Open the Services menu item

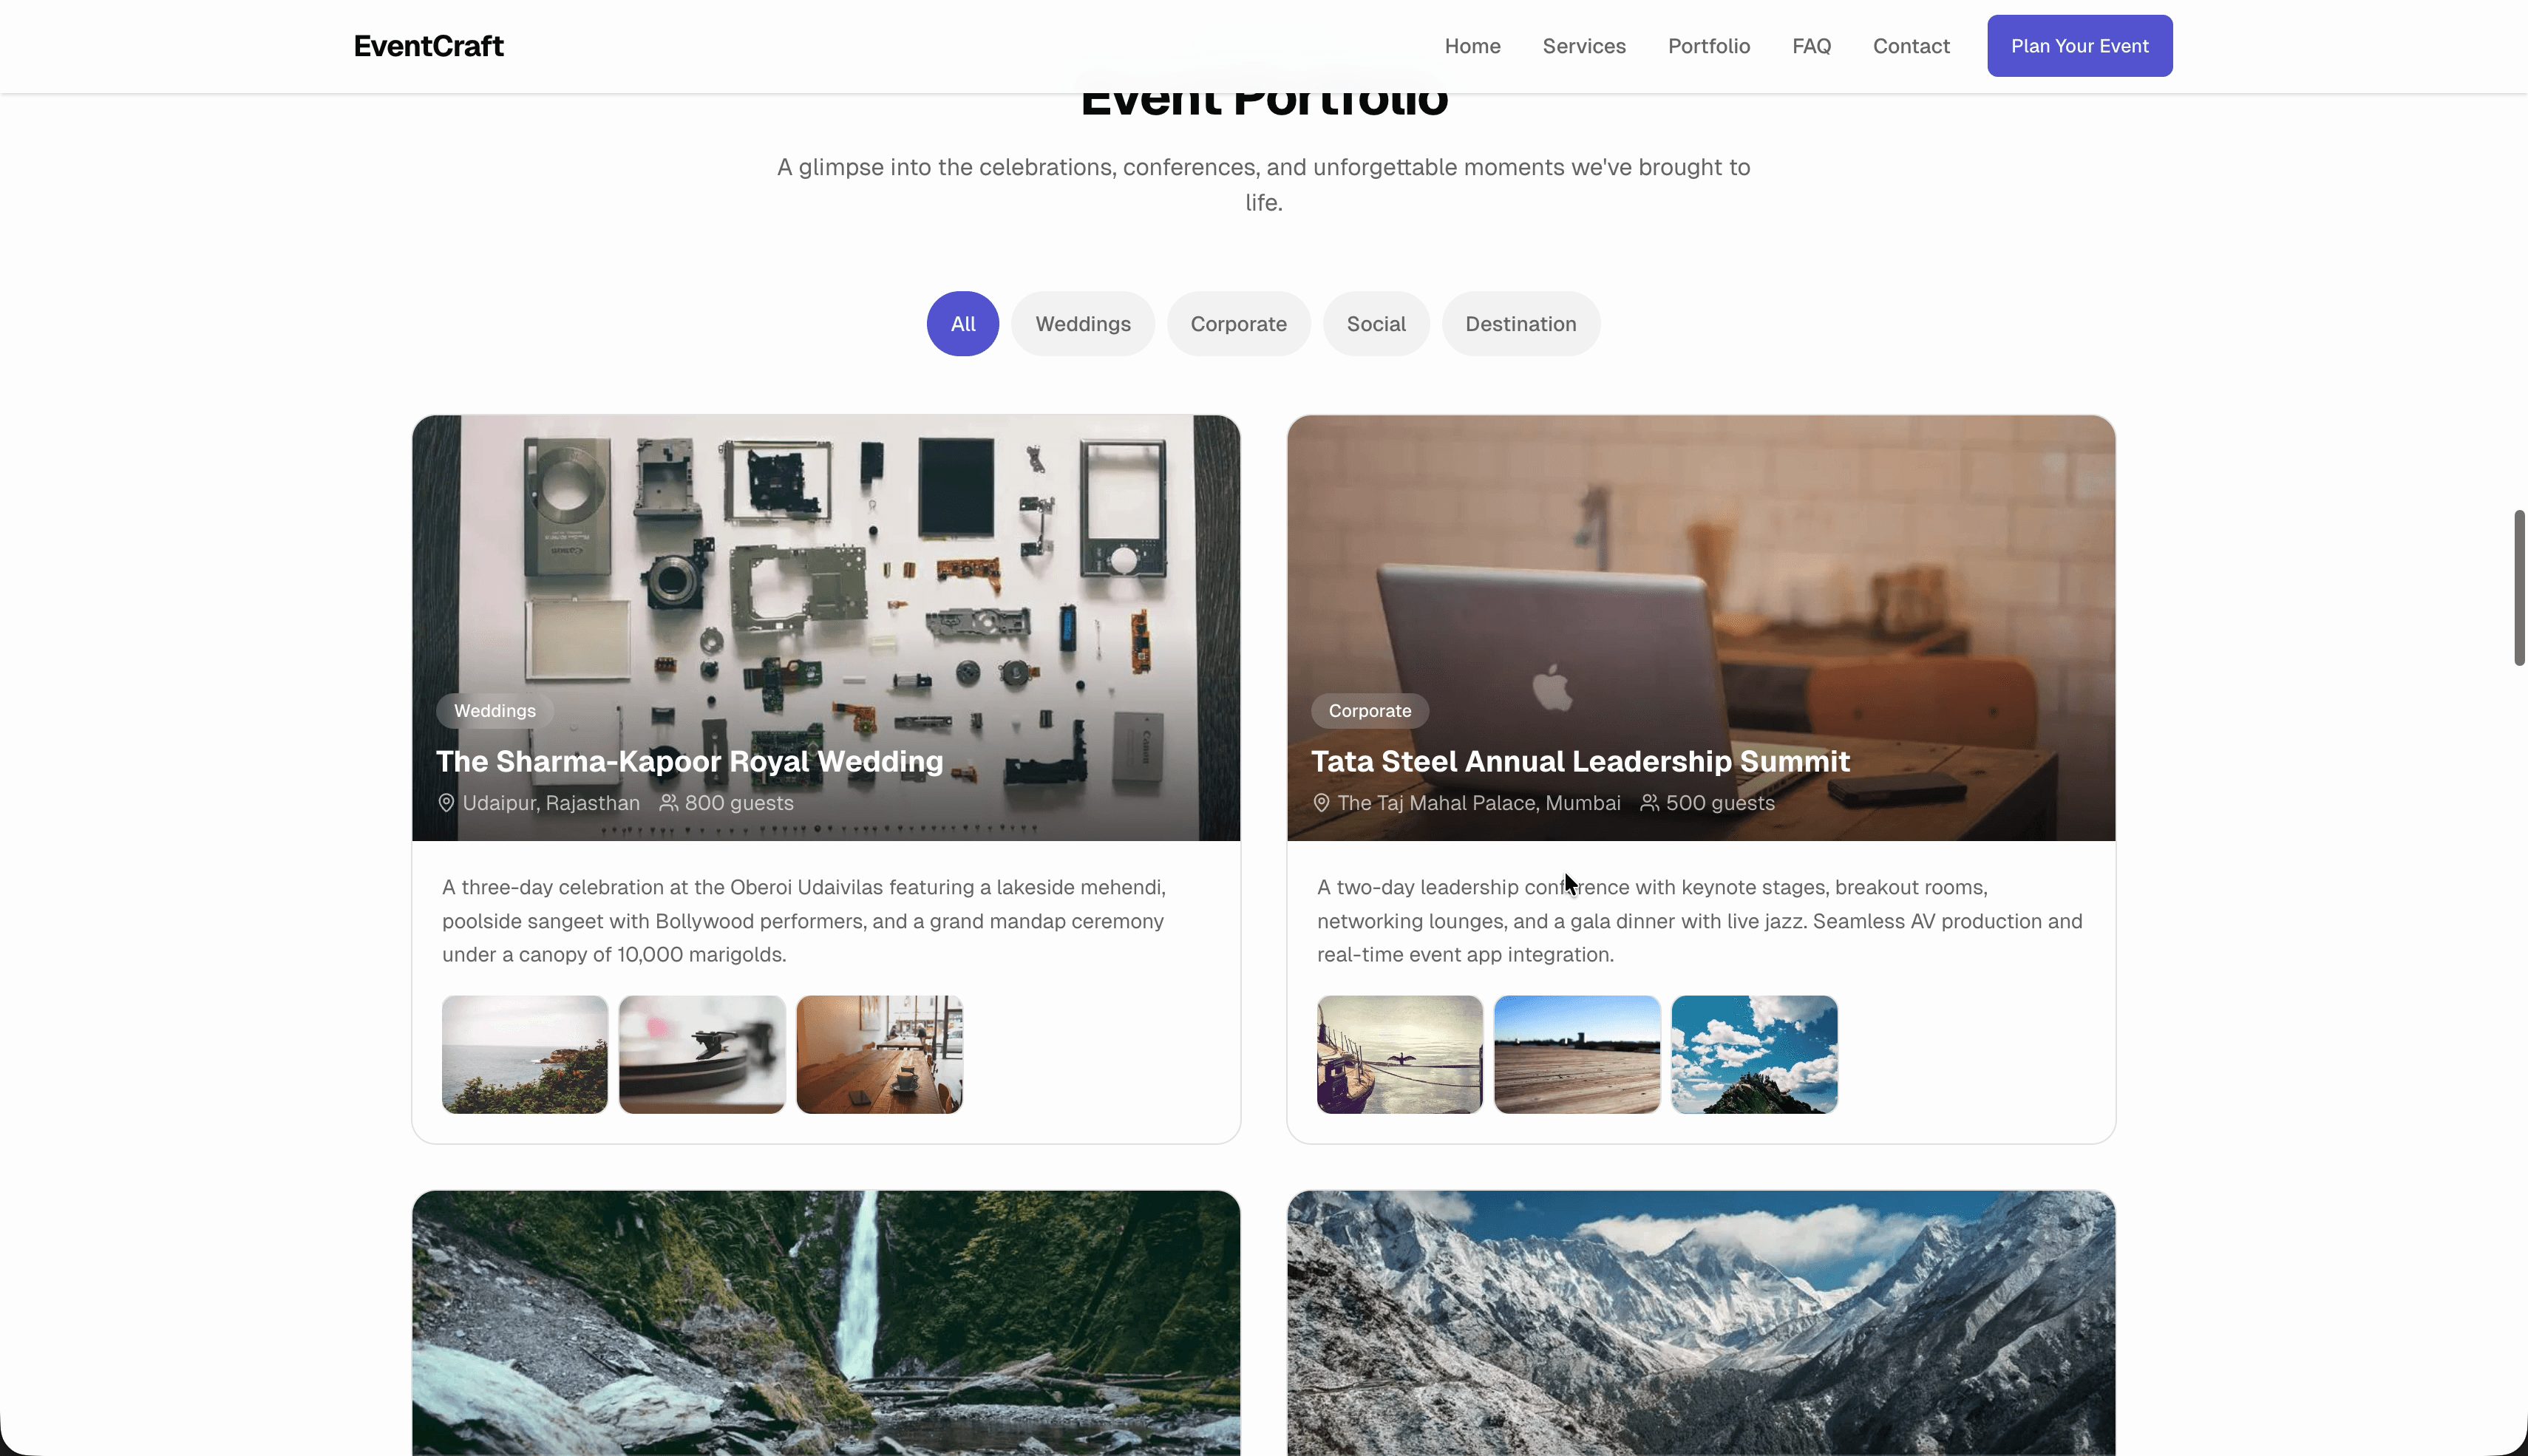pyautogui.click(x=1583, y=45)
